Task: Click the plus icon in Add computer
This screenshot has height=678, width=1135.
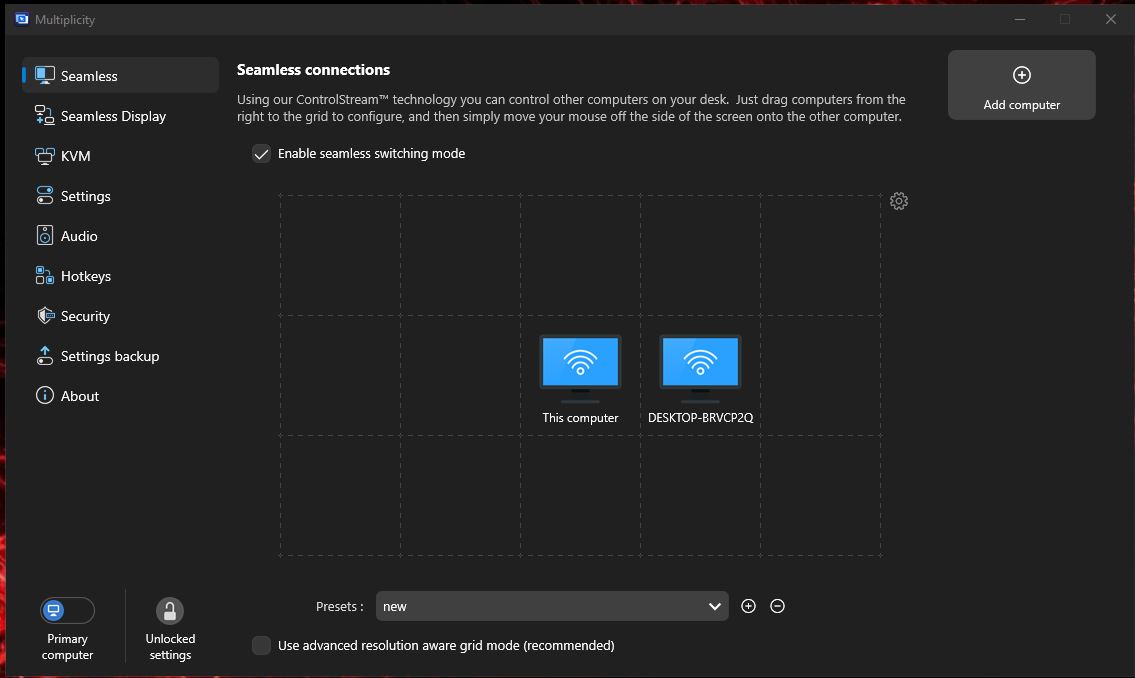Action: pyautogui.click(x=1021, y=75)
